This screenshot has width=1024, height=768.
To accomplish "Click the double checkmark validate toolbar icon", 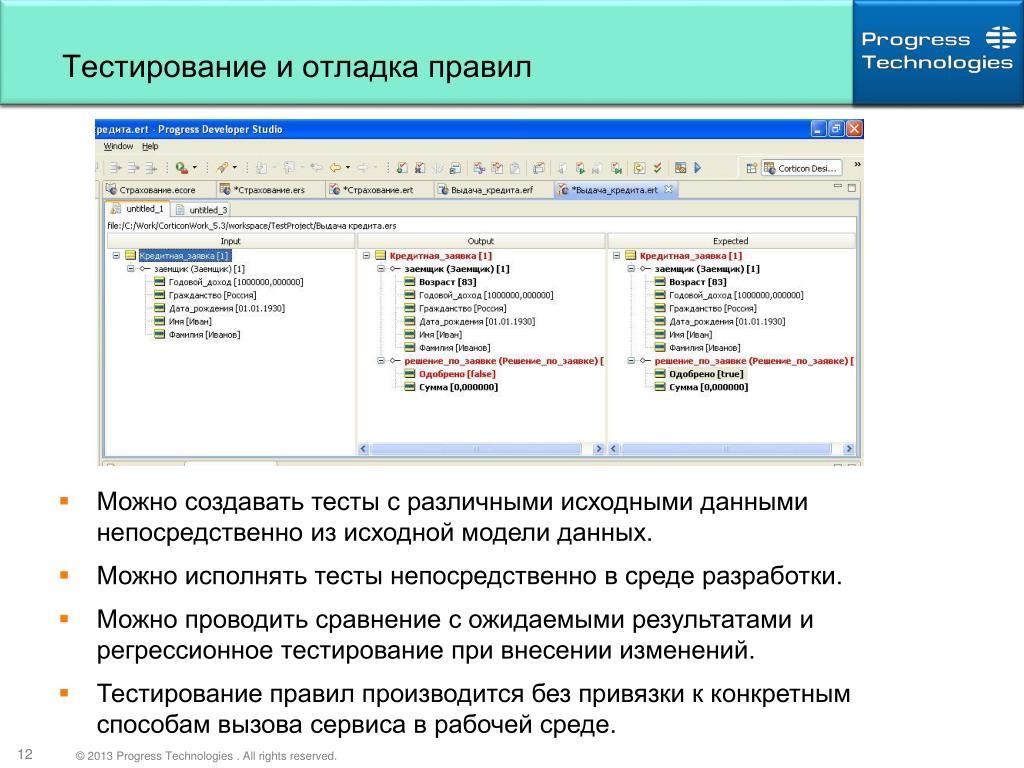I will (657, 168).
